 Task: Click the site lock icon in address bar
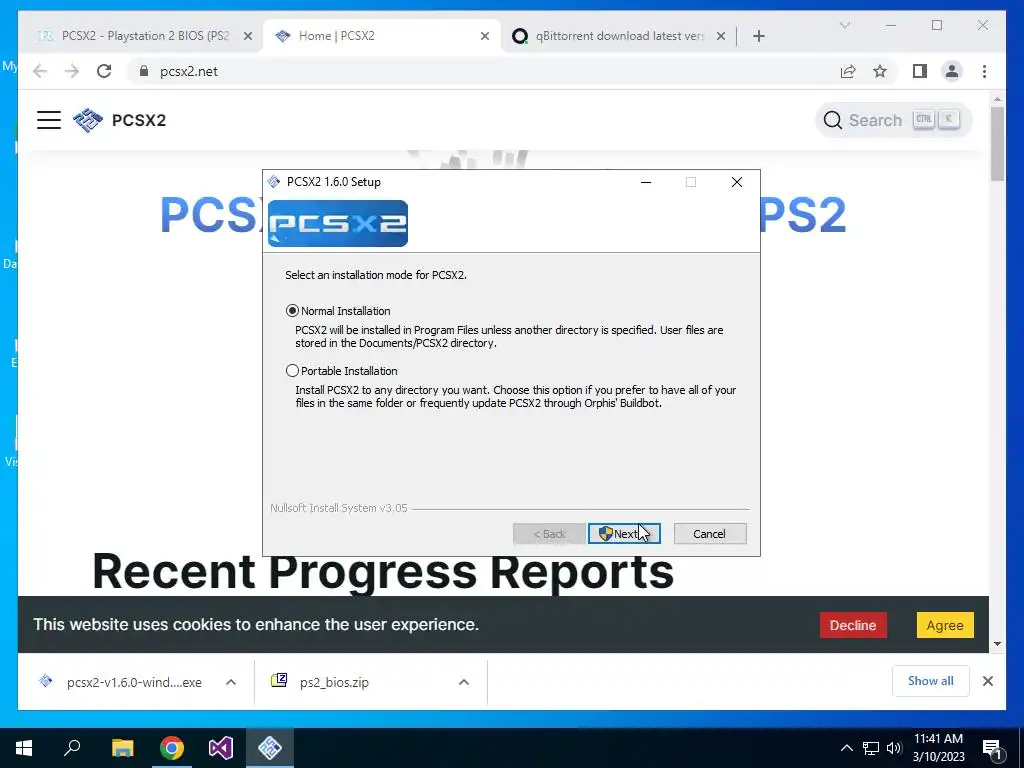pos(144,71)
